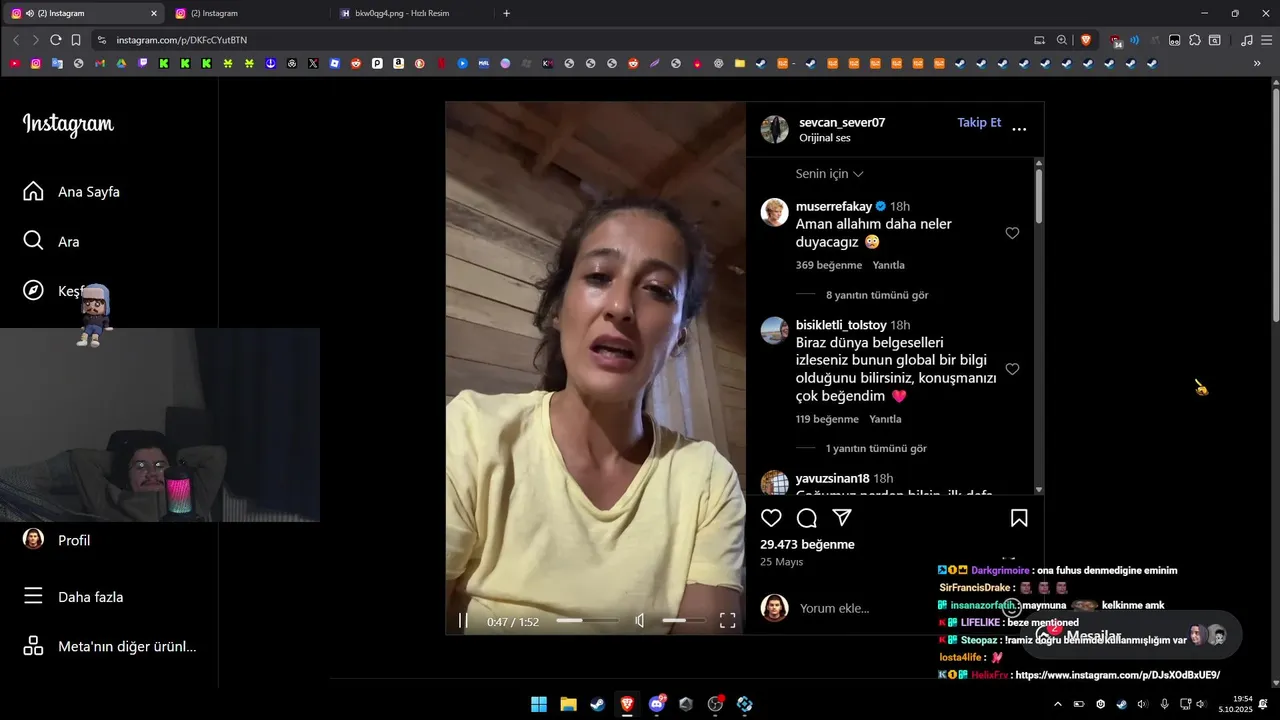1280x720 pixels.
Task: Click Takip Et to follow sevcan_sever07
Action: tap(979, 122)
